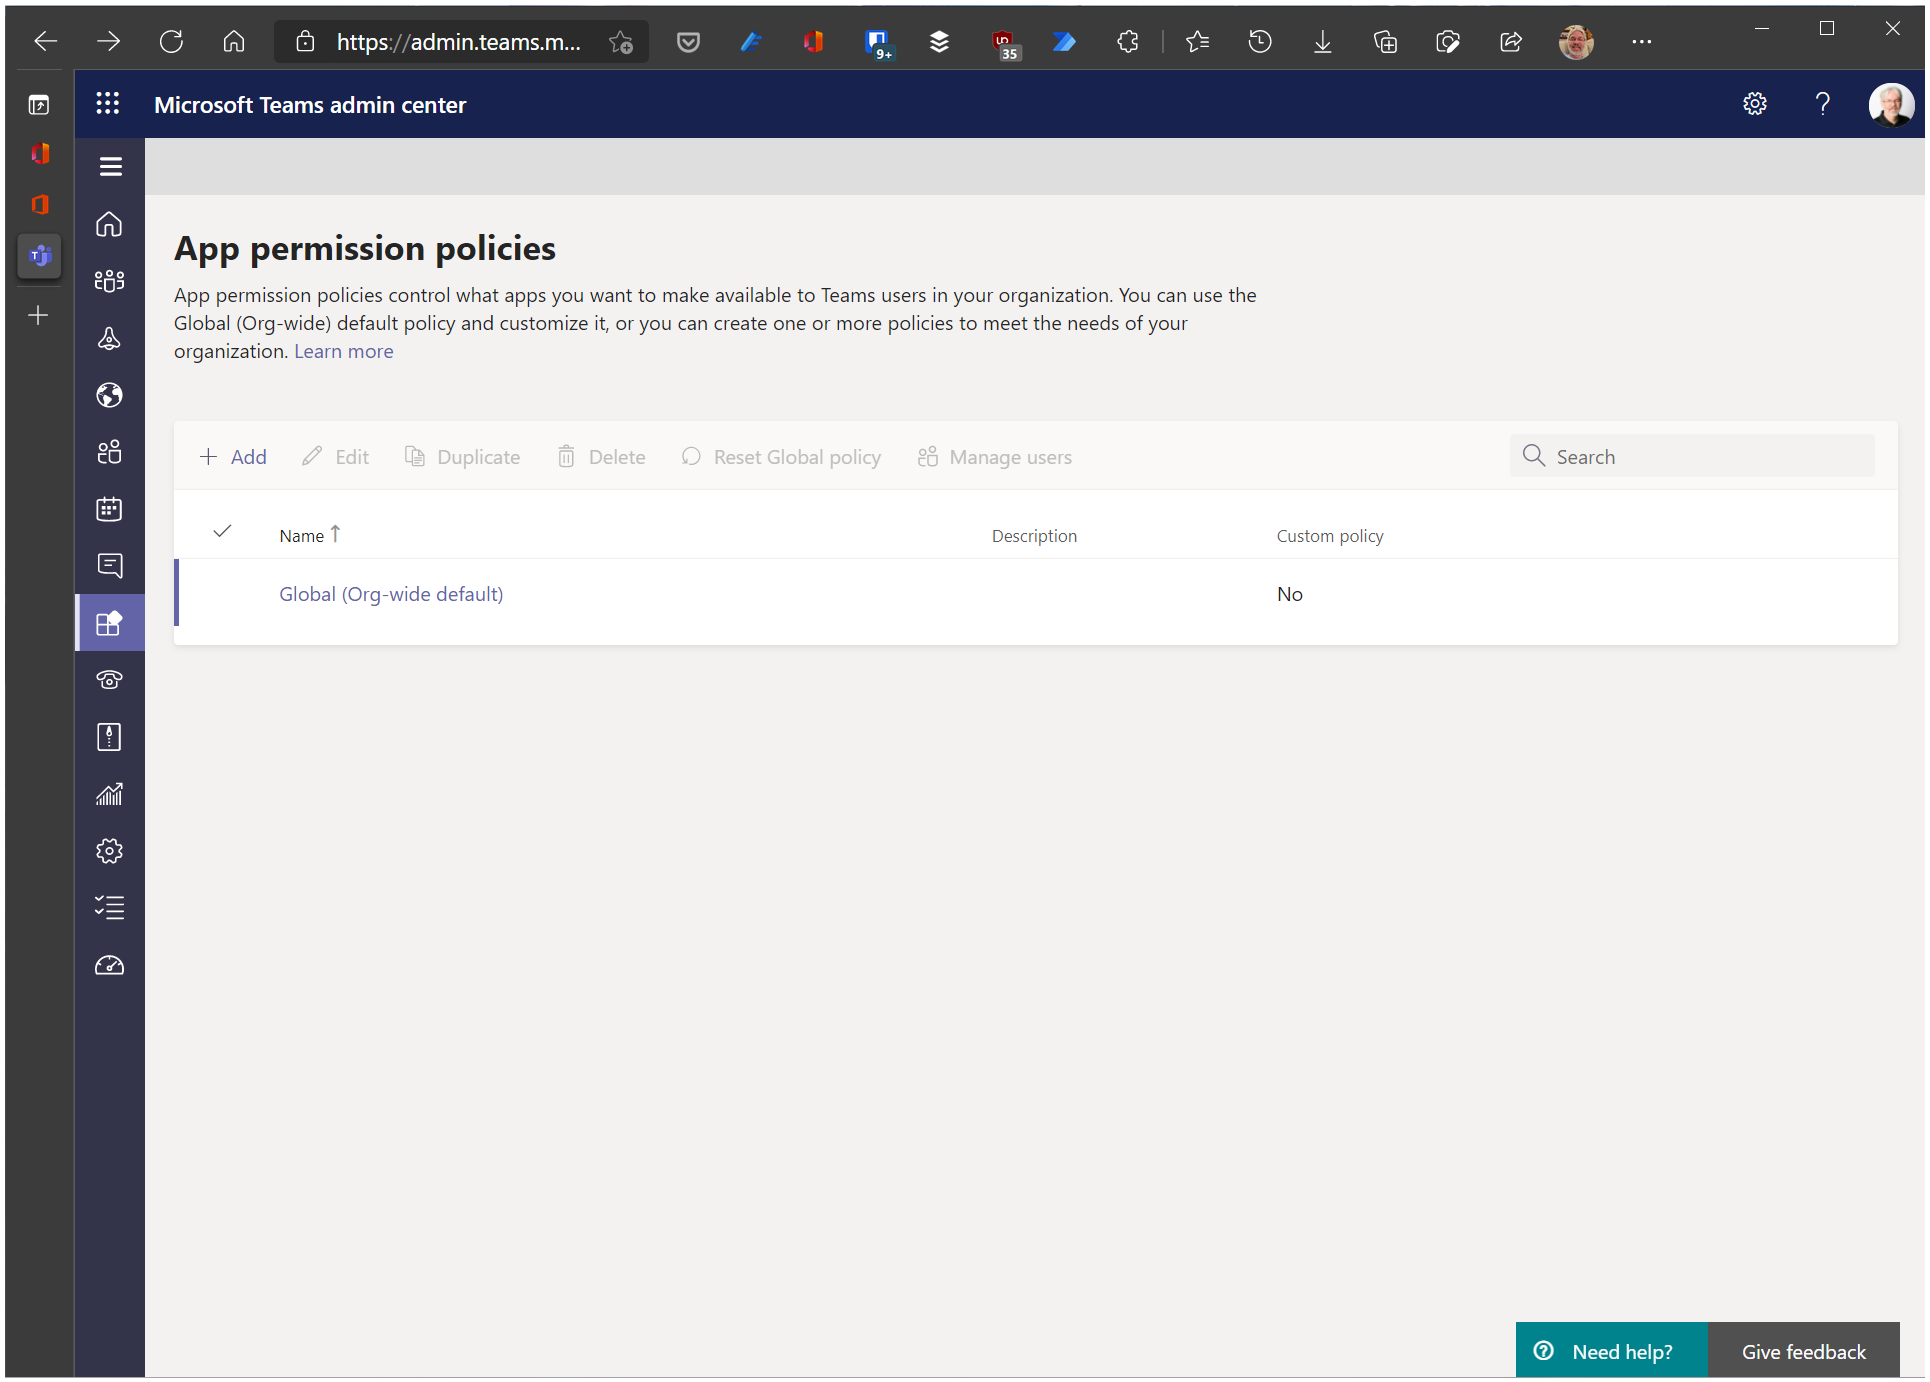Viewport: 1930px width, 1382px height.
Task: Sort the table by Name column
Action: (302, 536)
